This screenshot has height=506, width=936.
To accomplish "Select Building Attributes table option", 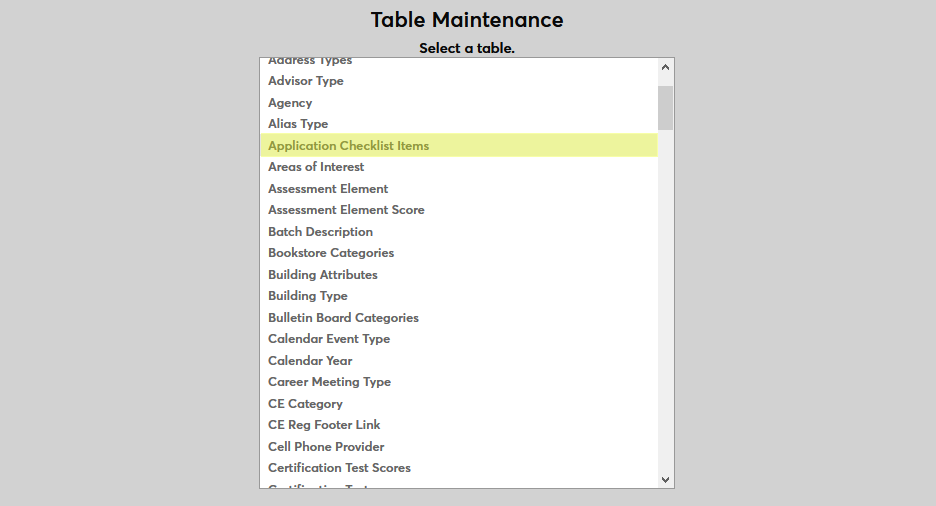I will point(323,275).
